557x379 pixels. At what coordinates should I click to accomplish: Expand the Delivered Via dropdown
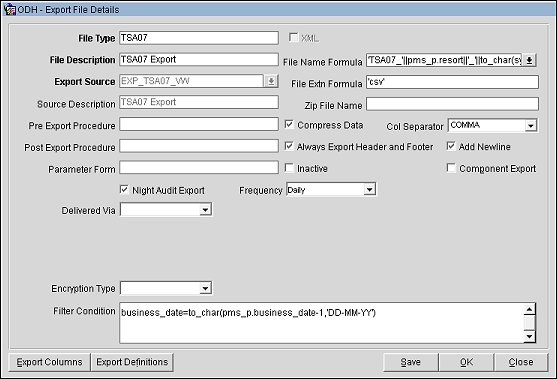coord(205,210)
